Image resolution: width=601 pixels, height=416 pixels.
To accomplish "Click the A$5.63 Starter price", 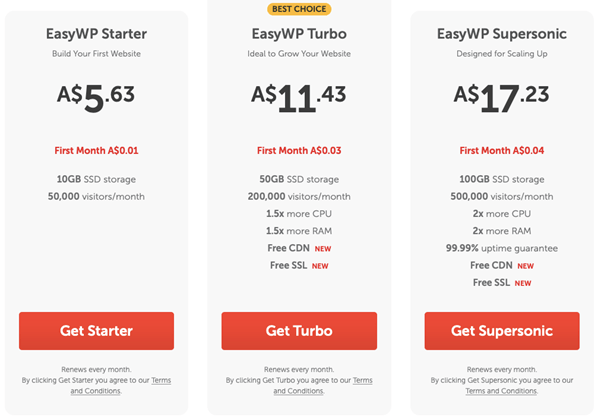I will coord(96,98).
